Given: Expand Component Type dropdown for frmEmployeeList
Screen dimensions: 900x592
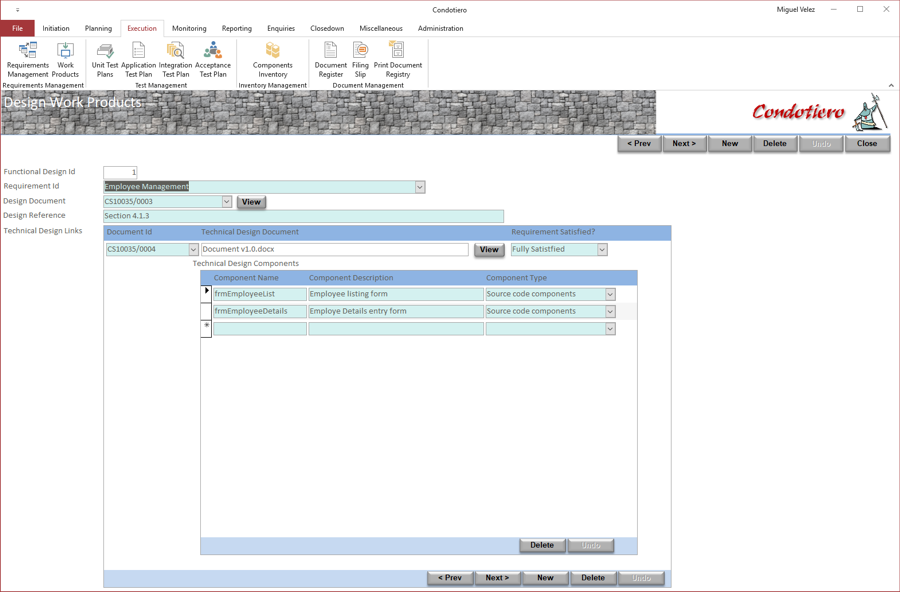Looking at the screenshot, I should pos(610,295).
